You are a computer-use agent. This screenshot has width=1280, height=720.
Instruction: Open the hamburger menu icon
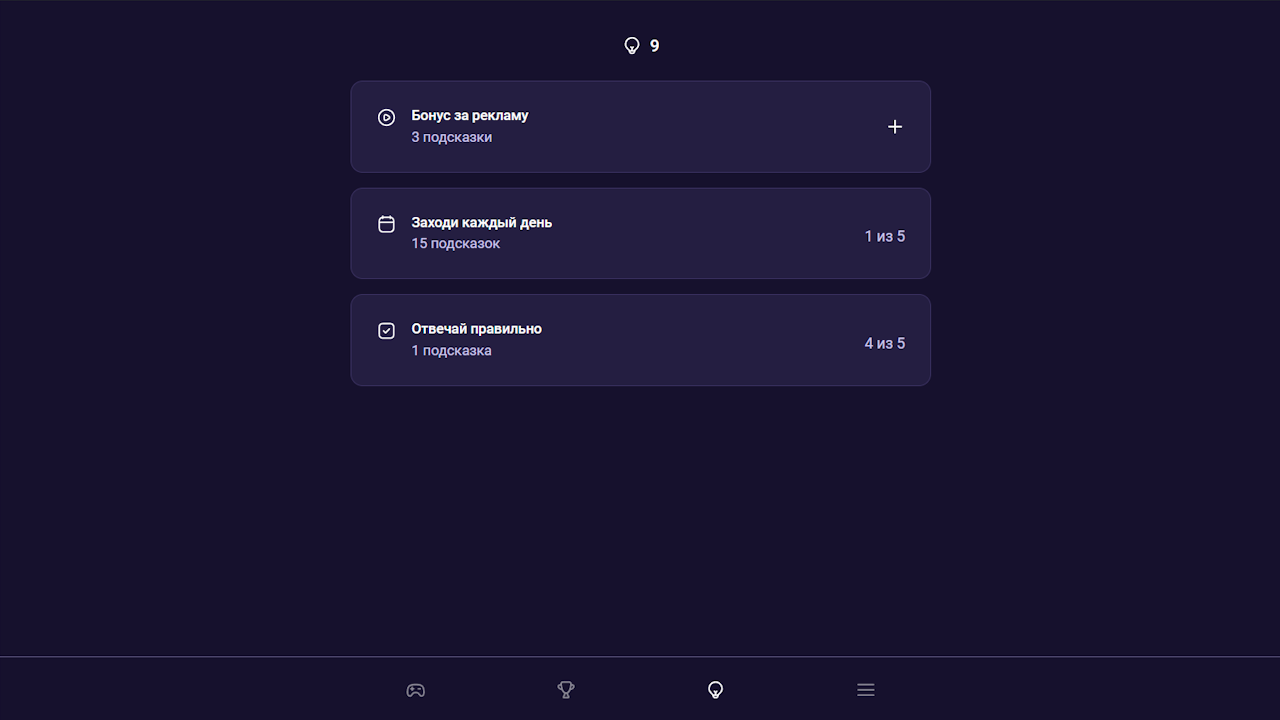[865, 690]
